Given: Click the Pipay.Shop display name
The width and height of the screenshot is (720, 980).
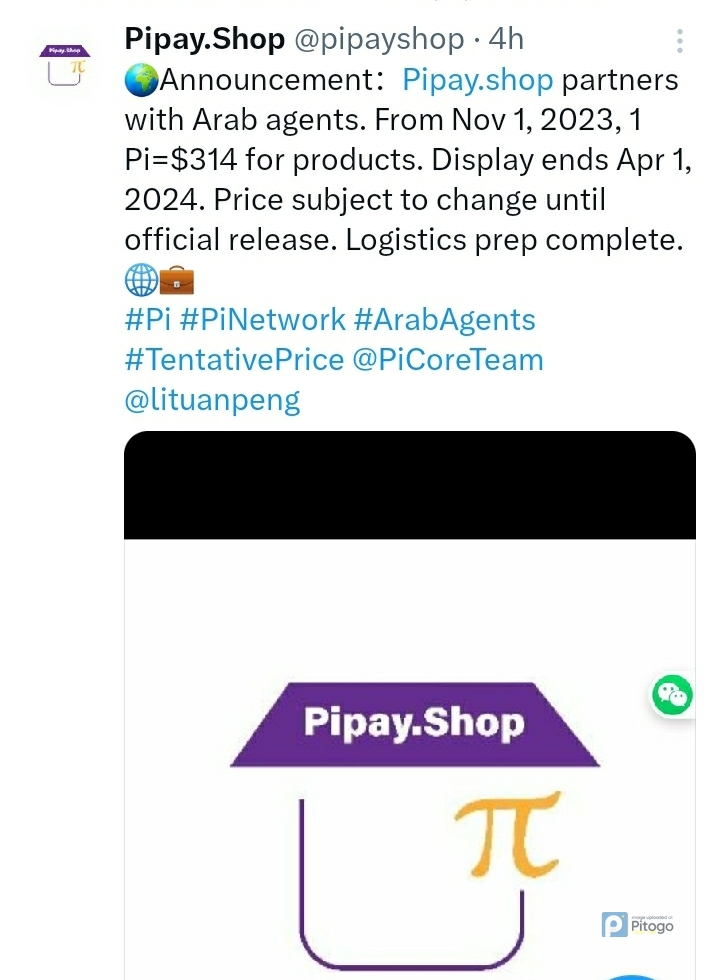Looking at the screenshot, I should pos(204,39).
